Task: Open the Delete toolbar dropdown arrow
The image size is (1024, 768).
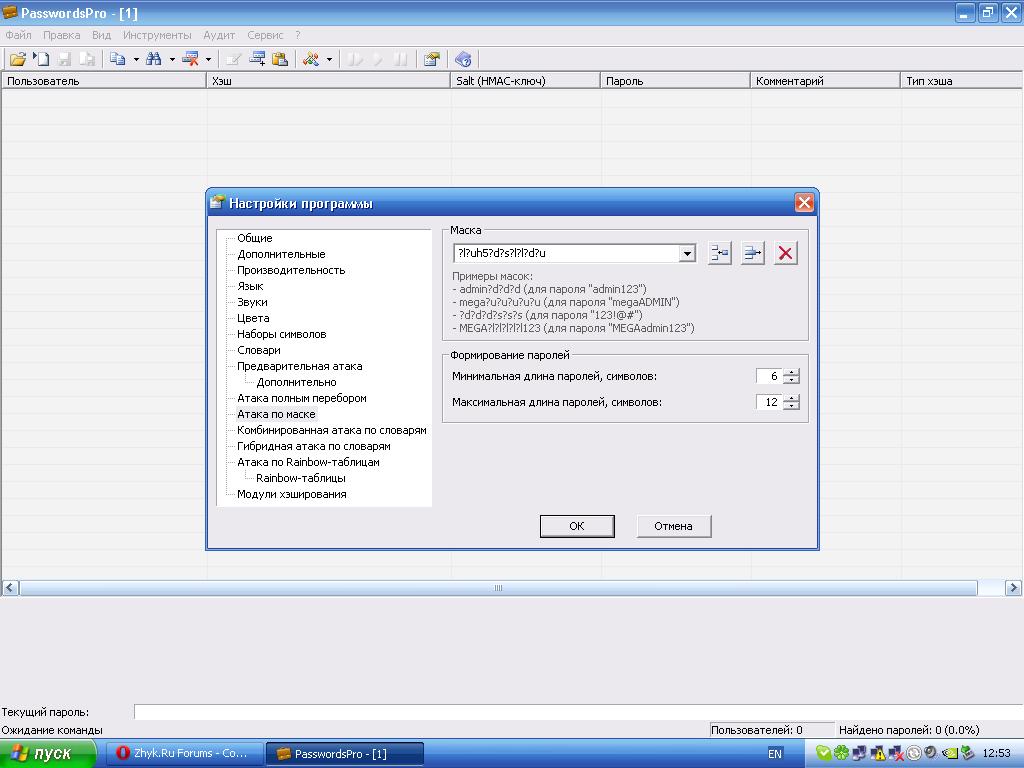Action: point(208,59)
